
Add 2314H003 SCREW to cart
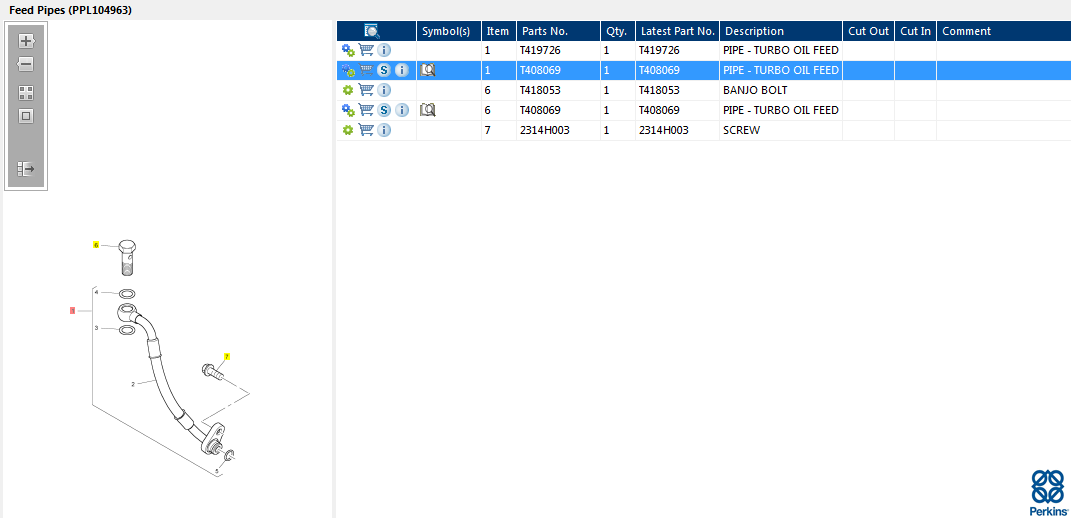coord(366,130)
